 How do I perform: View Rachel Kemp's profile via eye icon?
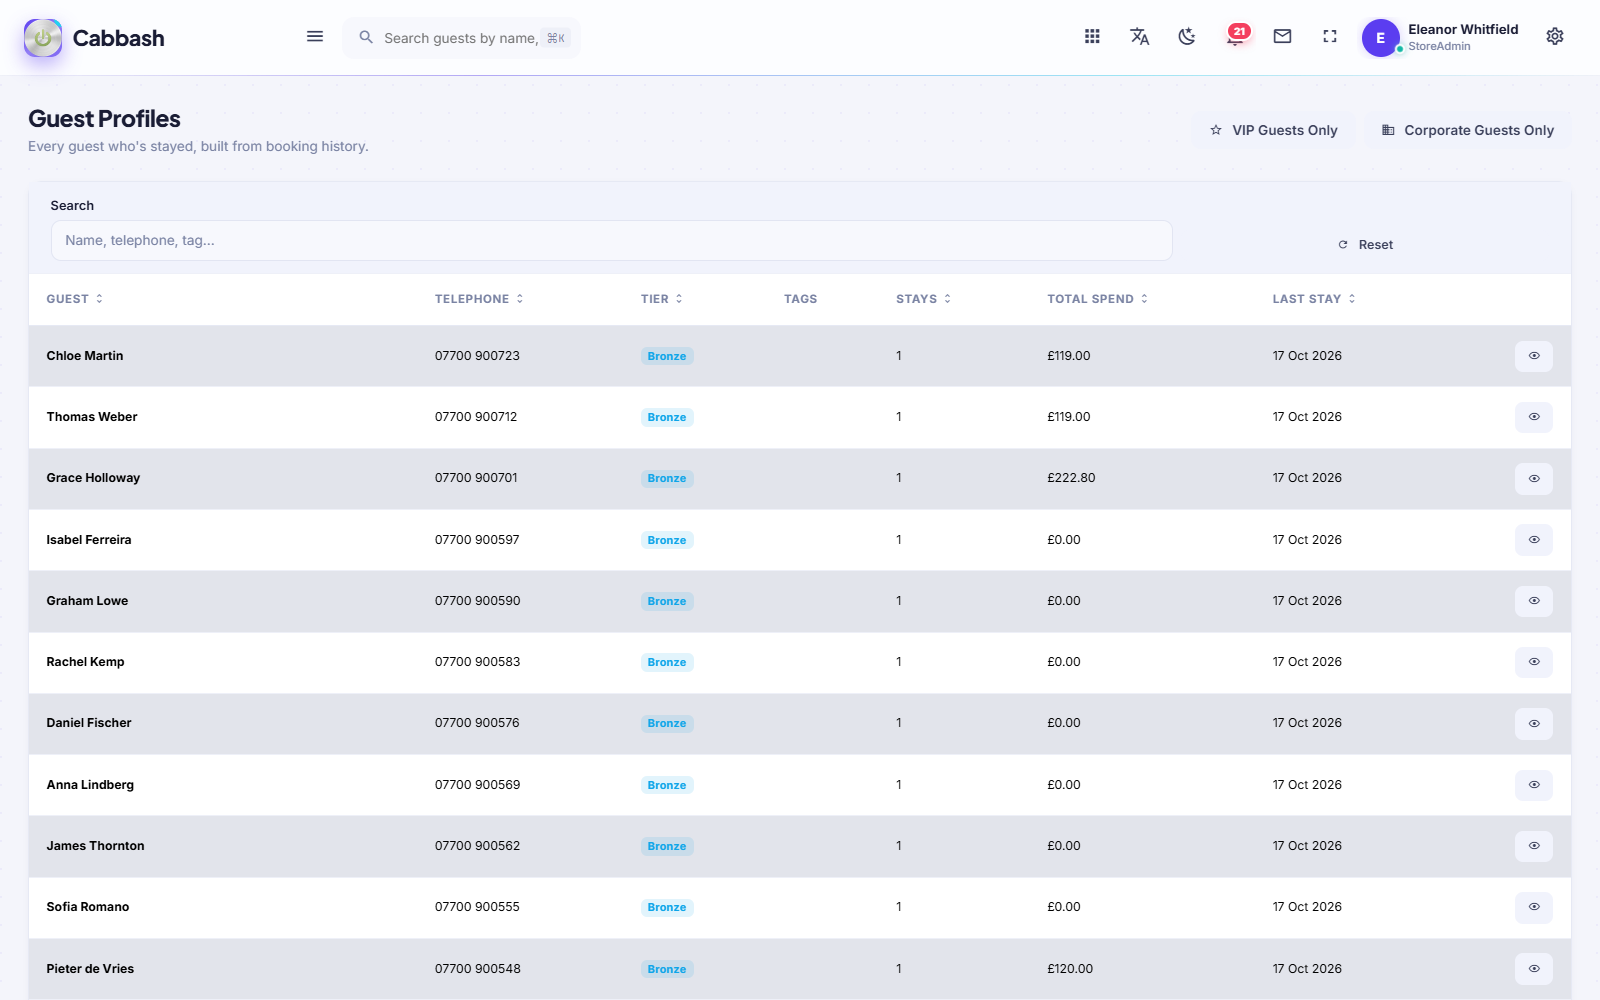click(x=1533, y=662)
